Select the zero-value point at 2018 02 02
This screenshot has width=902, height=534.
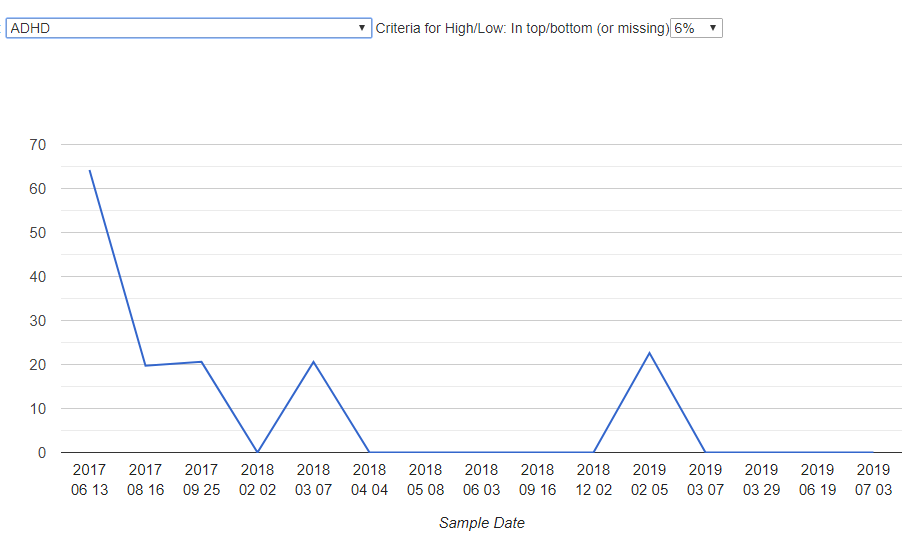pos(258,452)
